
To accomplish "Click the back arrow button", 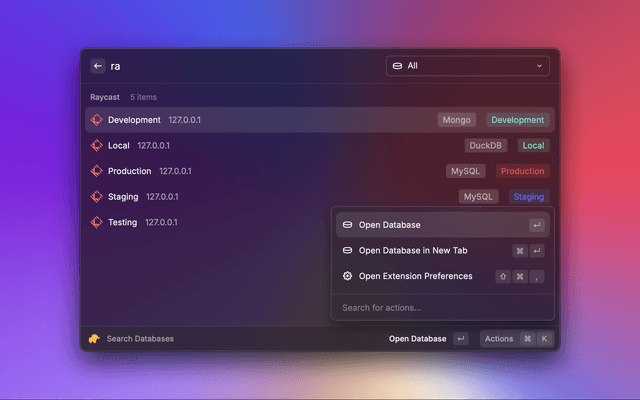I will tap(97, 66).
